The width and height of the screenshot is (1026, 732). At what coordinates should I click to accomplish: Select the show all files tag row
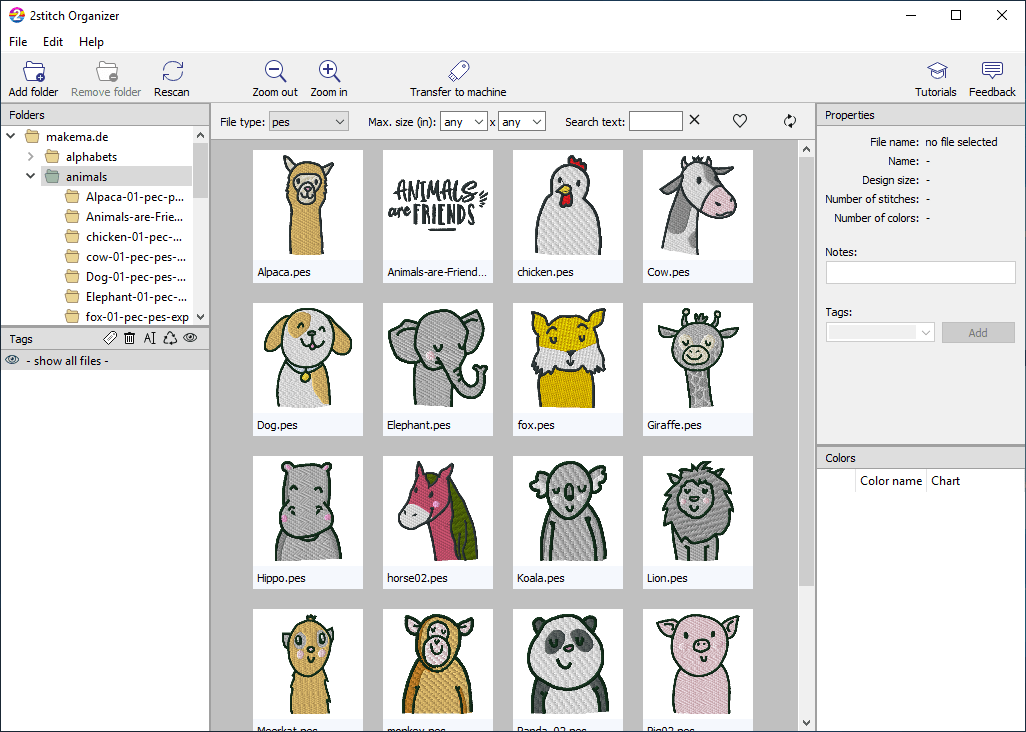(x=105, y=360)
